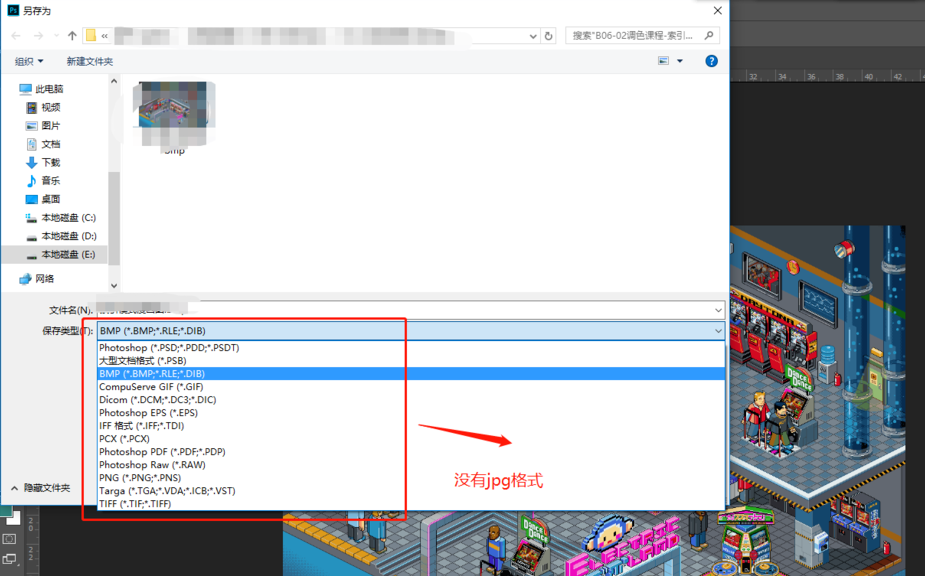Choose Photoshop EPS (*.EPS)
The image size is (925, 576).
click(411, 413)
